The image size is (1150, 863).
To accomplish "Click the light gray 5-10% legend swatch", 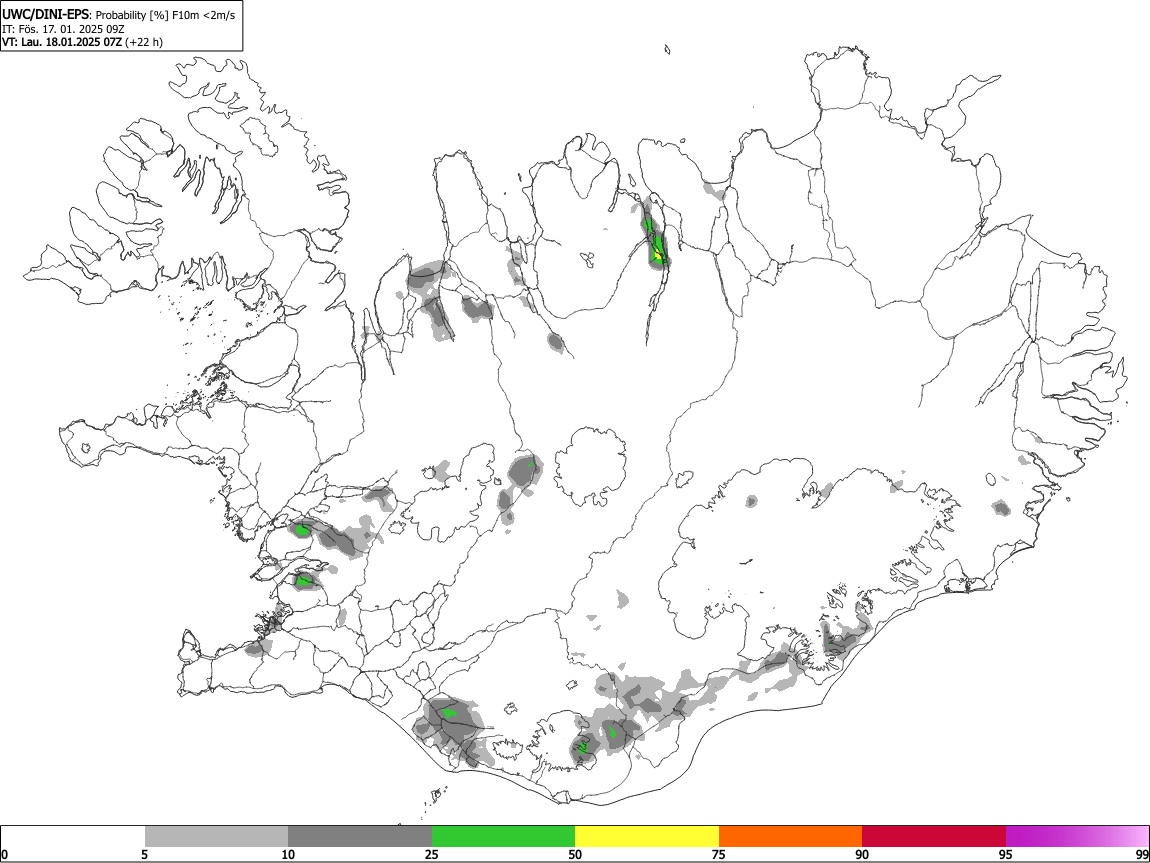I will [216, 836].
